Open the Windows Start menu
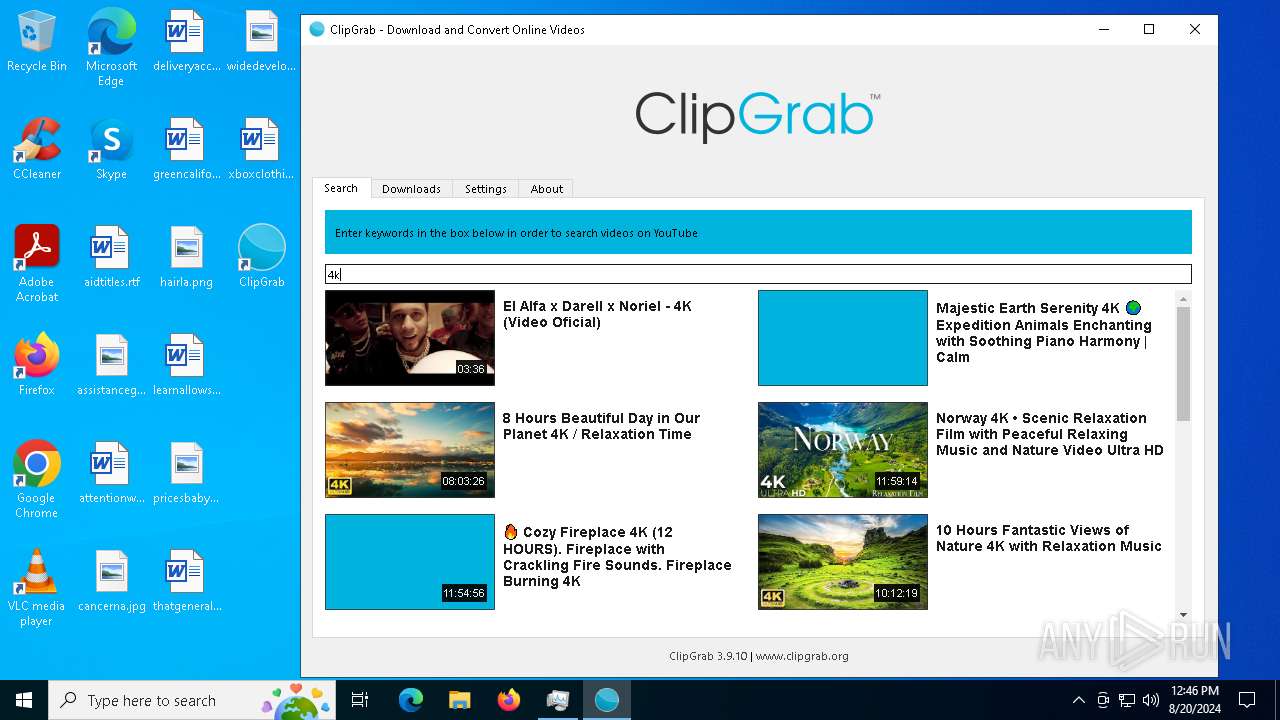 24,700
